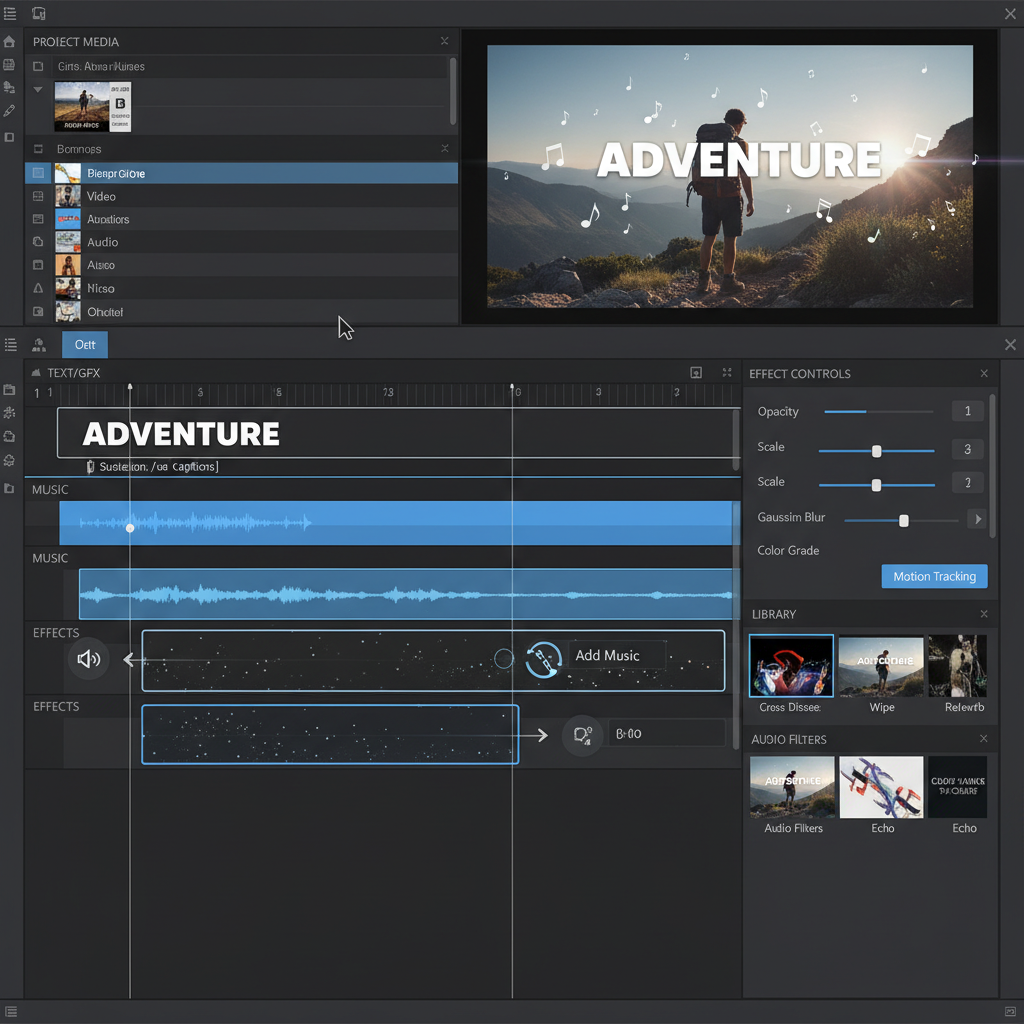Close the Audio Filters panel
Viewport: 1024px width, 1024px height.
(x=984, y=739)
